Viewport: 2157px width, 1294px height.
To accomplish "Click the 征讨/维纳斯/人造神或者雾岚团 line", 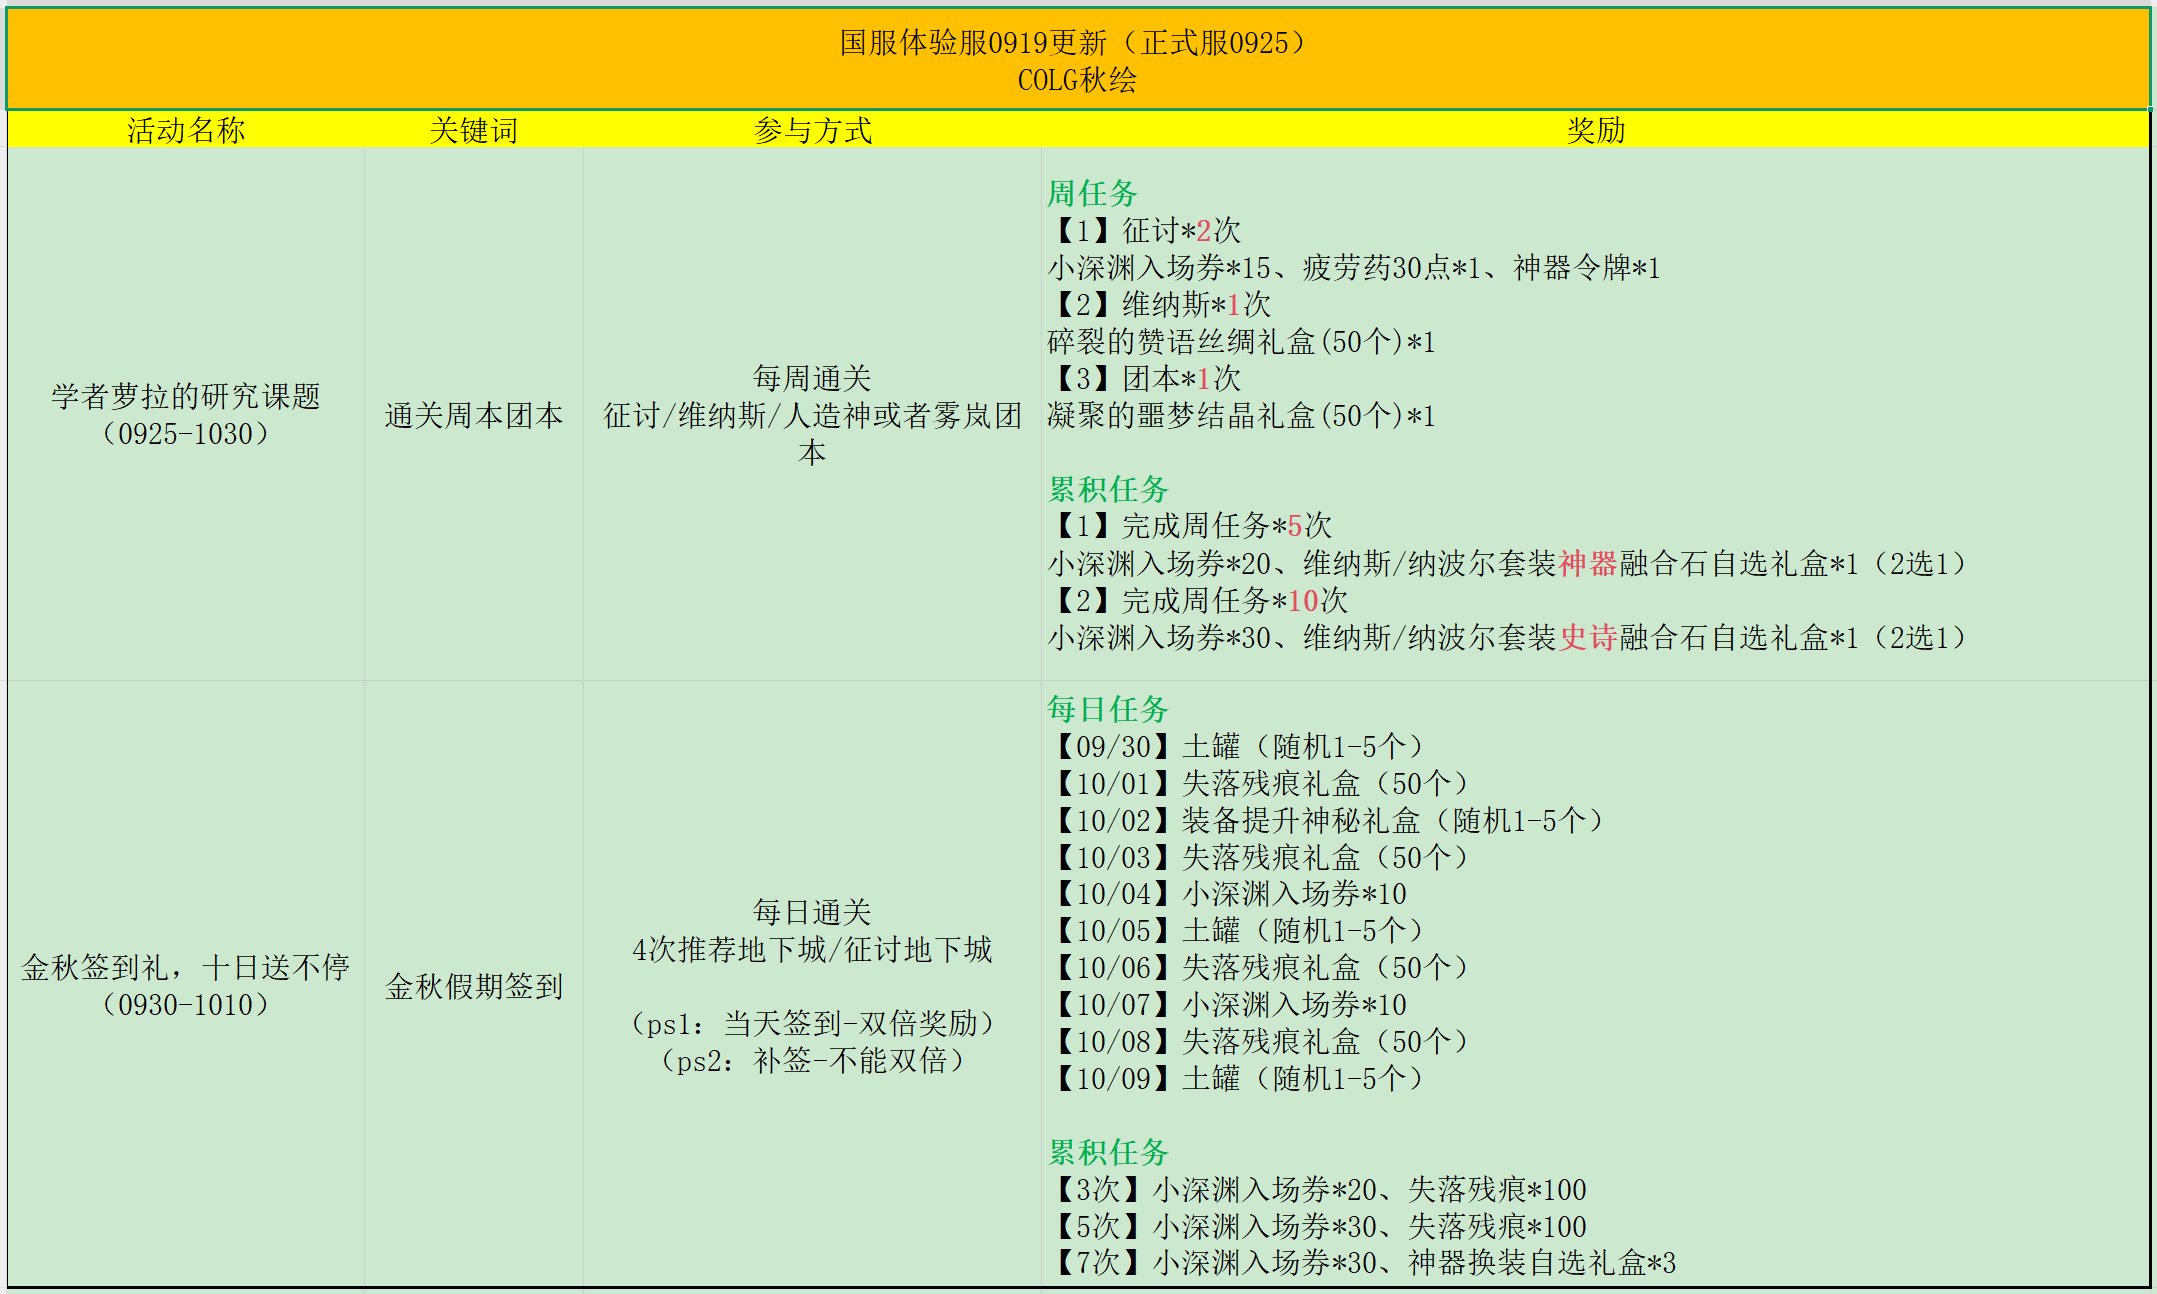I will coord(812,415).
